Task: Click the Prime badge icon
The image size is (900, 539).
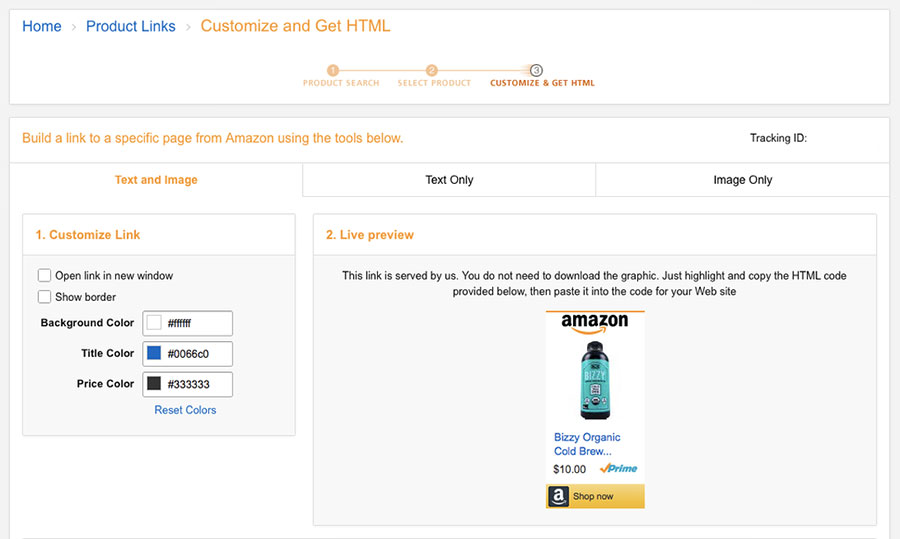Action: tap(618, 468)
